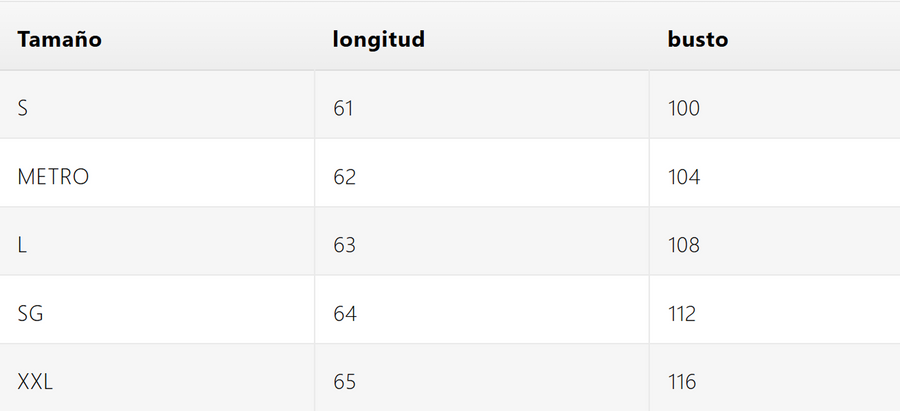
Task: Click the longitud value 65
Action: pyautogui.click(x=344, y=381)
